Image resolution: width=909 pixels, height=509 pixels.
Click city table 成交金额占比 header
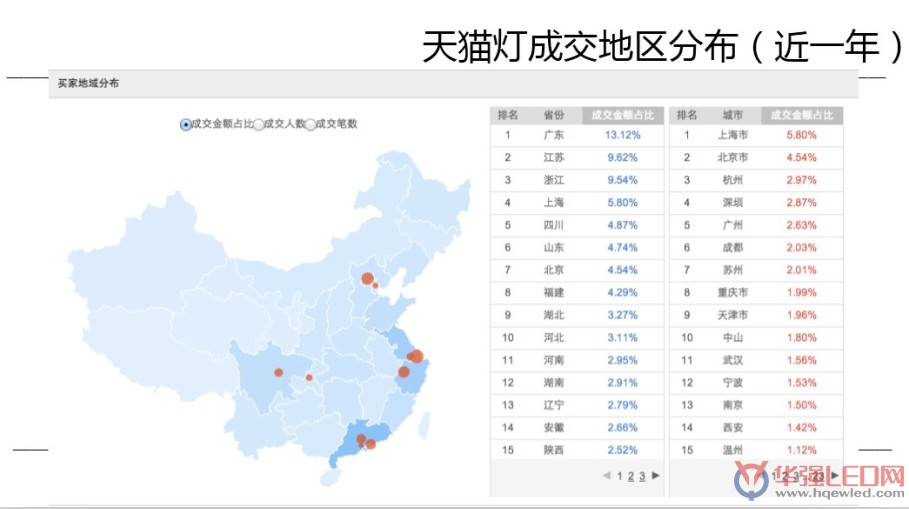tap(802, 115)
